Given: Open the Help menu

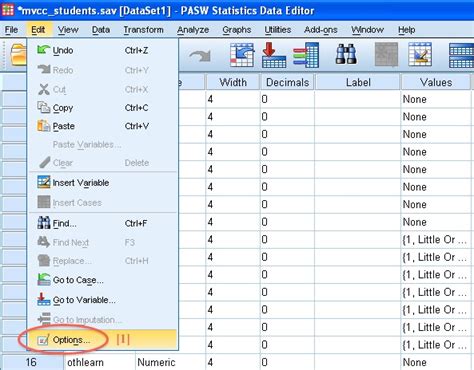Looking at the screenshot, I should point(406,30).
